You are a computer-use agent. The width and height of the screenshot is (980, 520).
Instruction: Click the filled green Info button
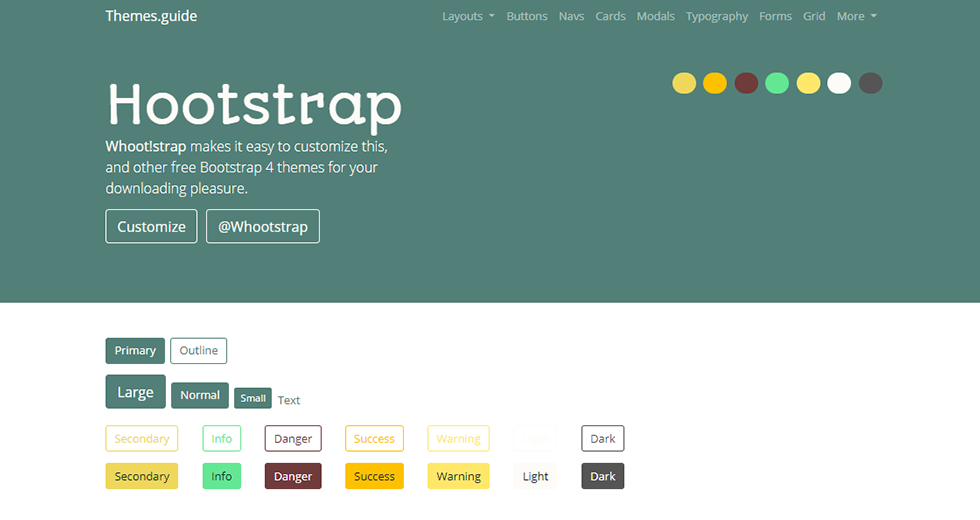222,476
